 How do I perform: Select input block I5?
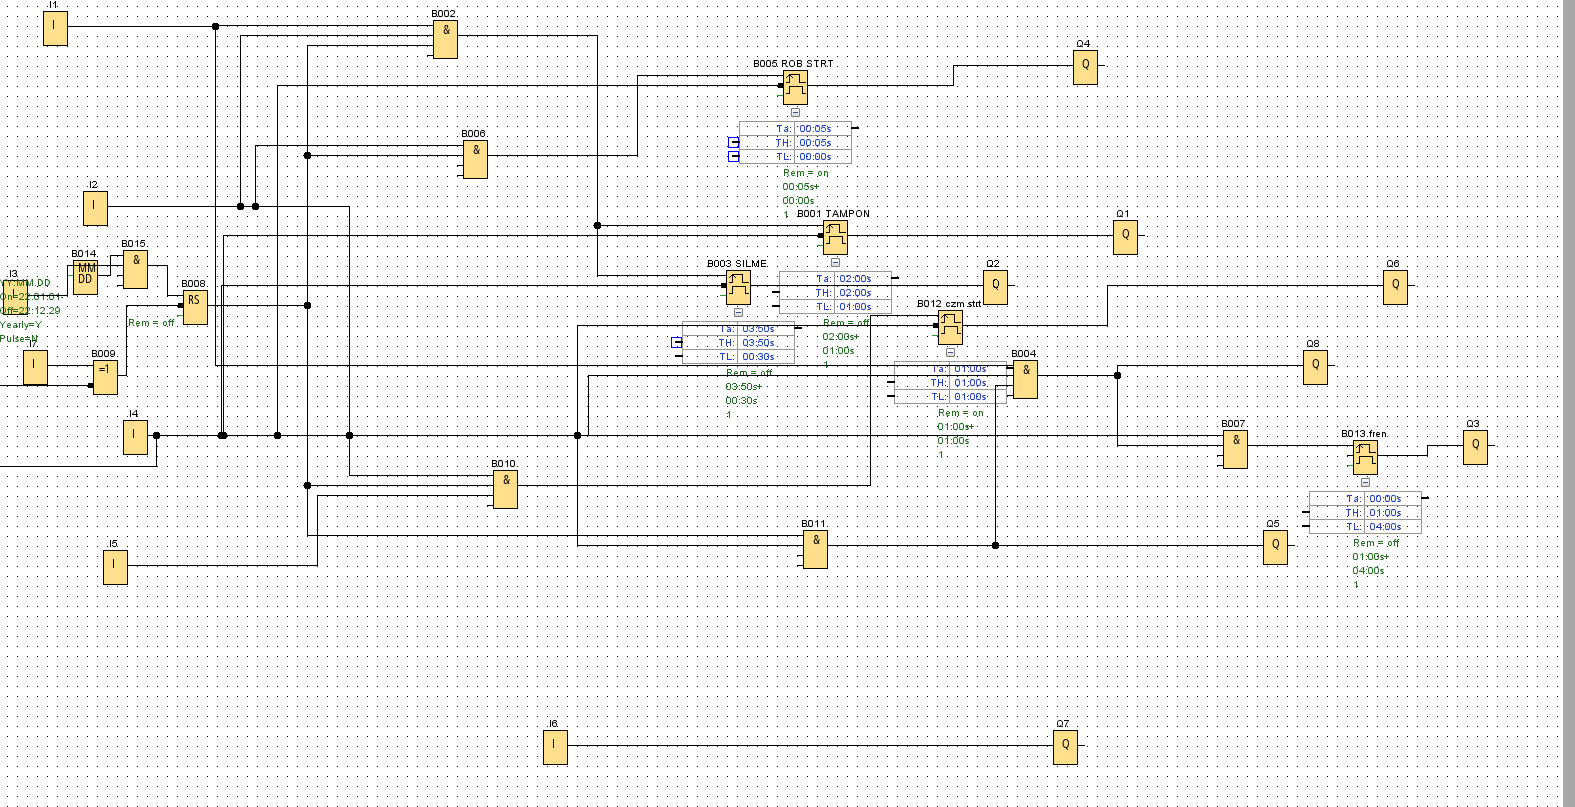click(115, 567)
